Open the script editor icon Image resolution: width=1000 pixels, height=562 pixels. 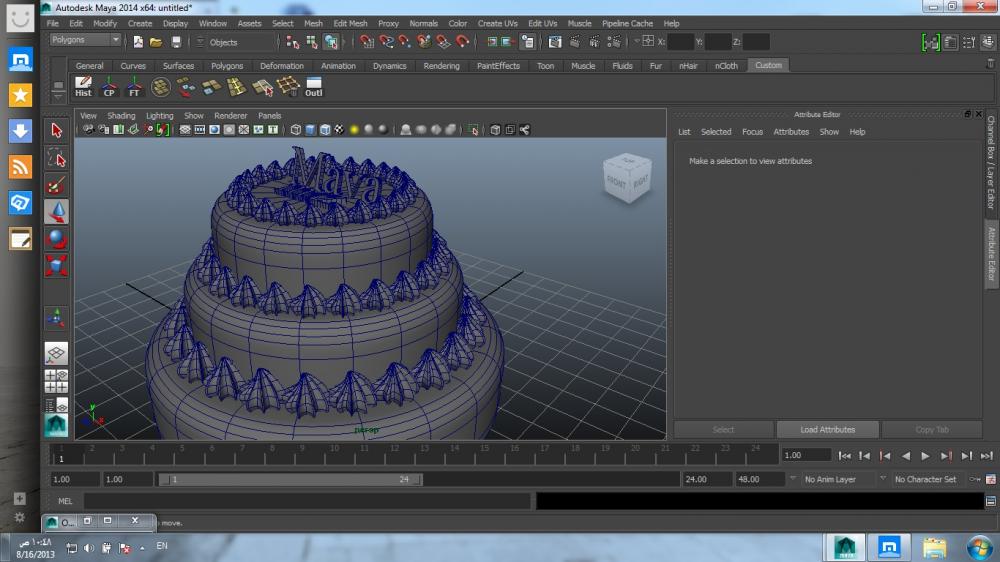[990, 501]
